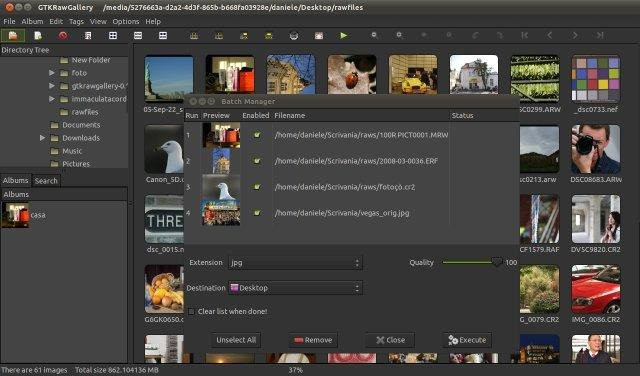The height and width of the screenshot is (376, 640).
Task: Click the previous image arrow icon
Action: coord(550,36)
